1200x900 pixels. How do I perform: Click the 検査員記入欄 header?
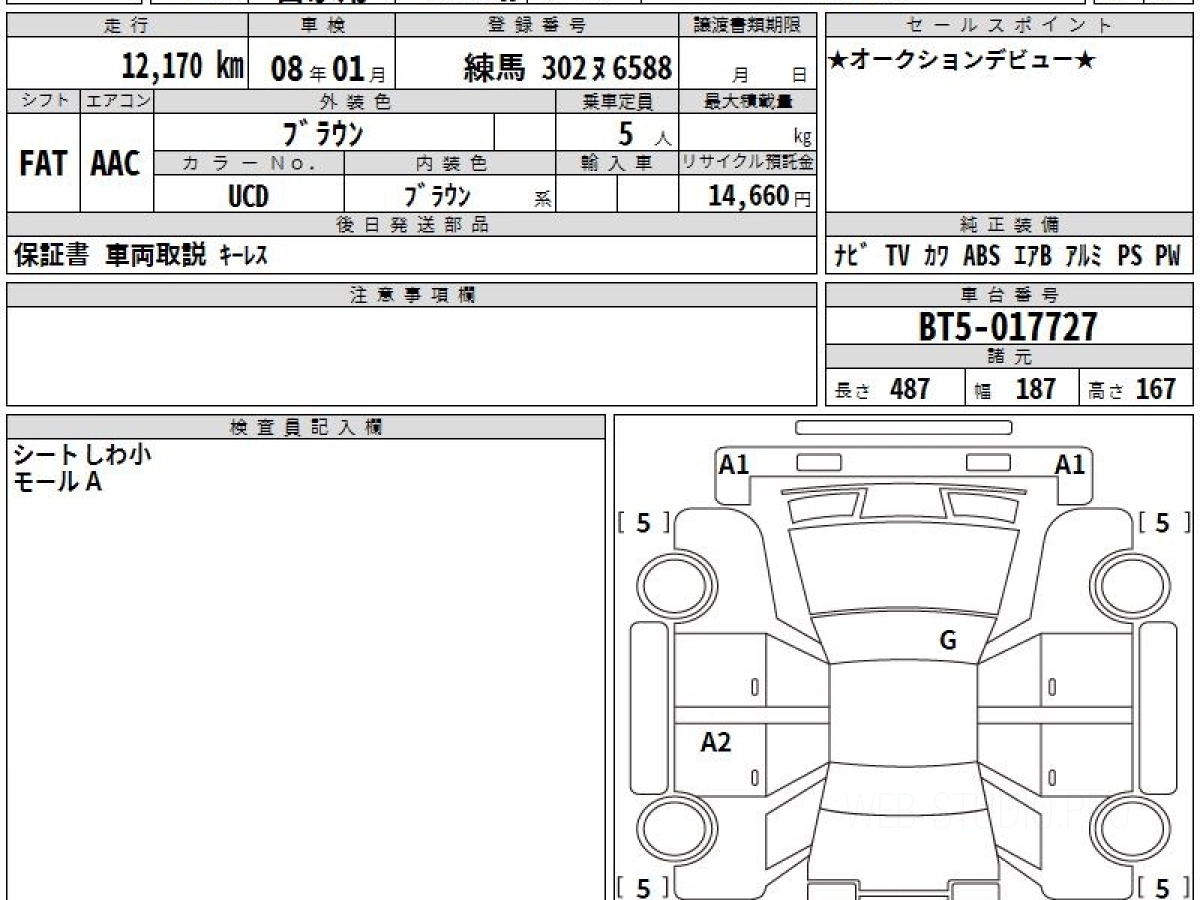pos(306,426)
